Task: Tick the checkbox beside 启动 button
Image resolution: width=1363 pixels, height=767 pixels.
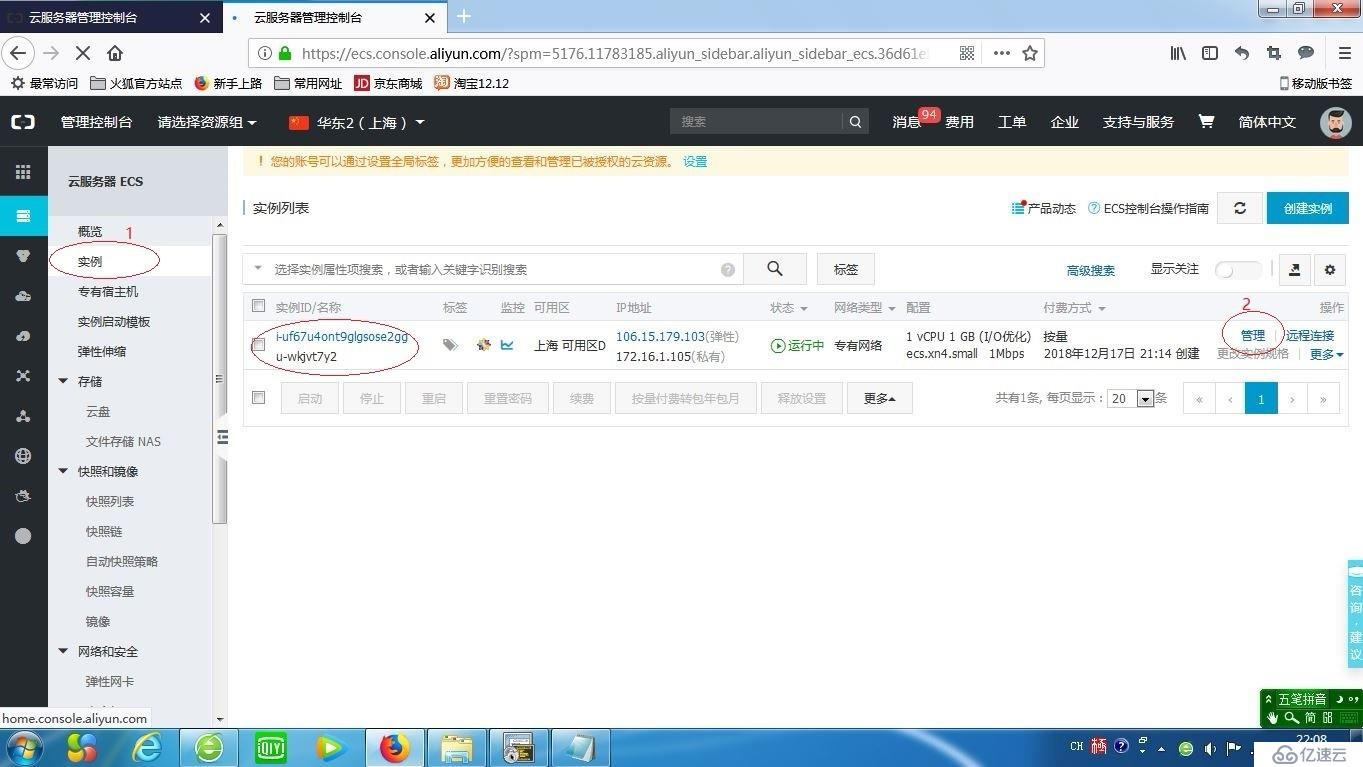Action: [x=259, y=397]
